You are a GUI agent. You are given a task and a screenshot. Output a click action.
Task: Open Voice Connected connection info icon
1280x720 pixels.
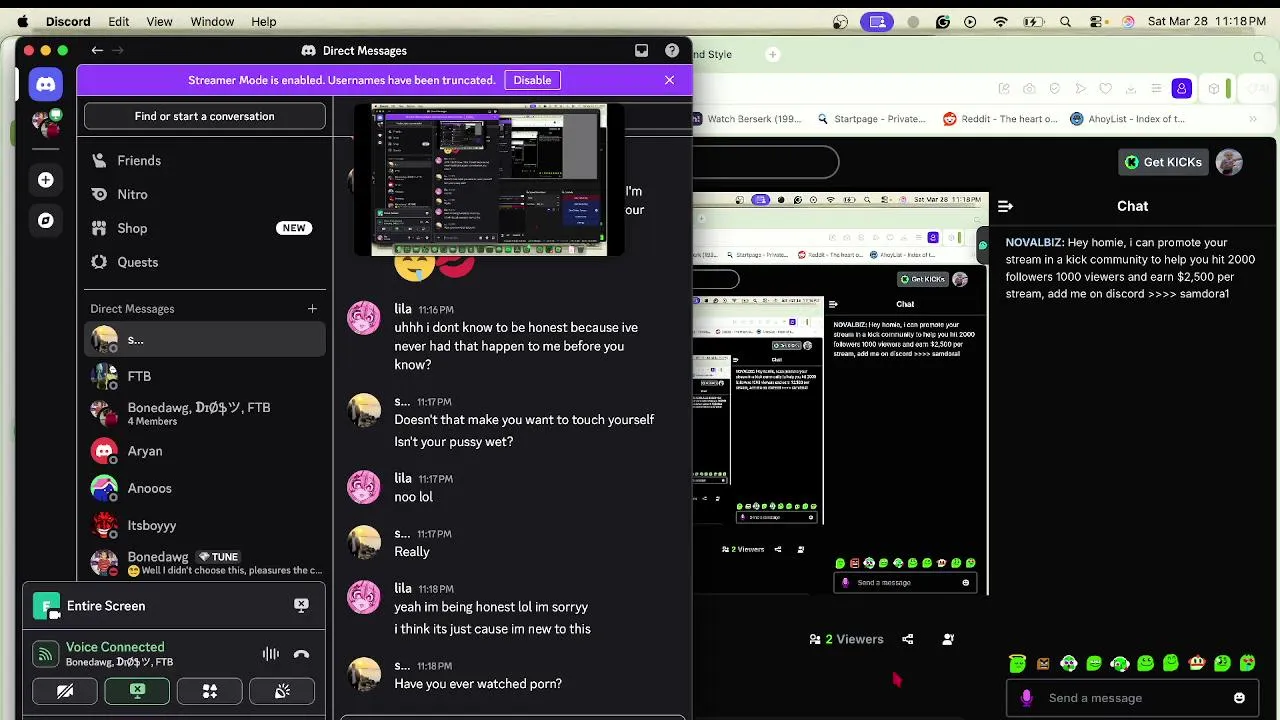(45, 654)
